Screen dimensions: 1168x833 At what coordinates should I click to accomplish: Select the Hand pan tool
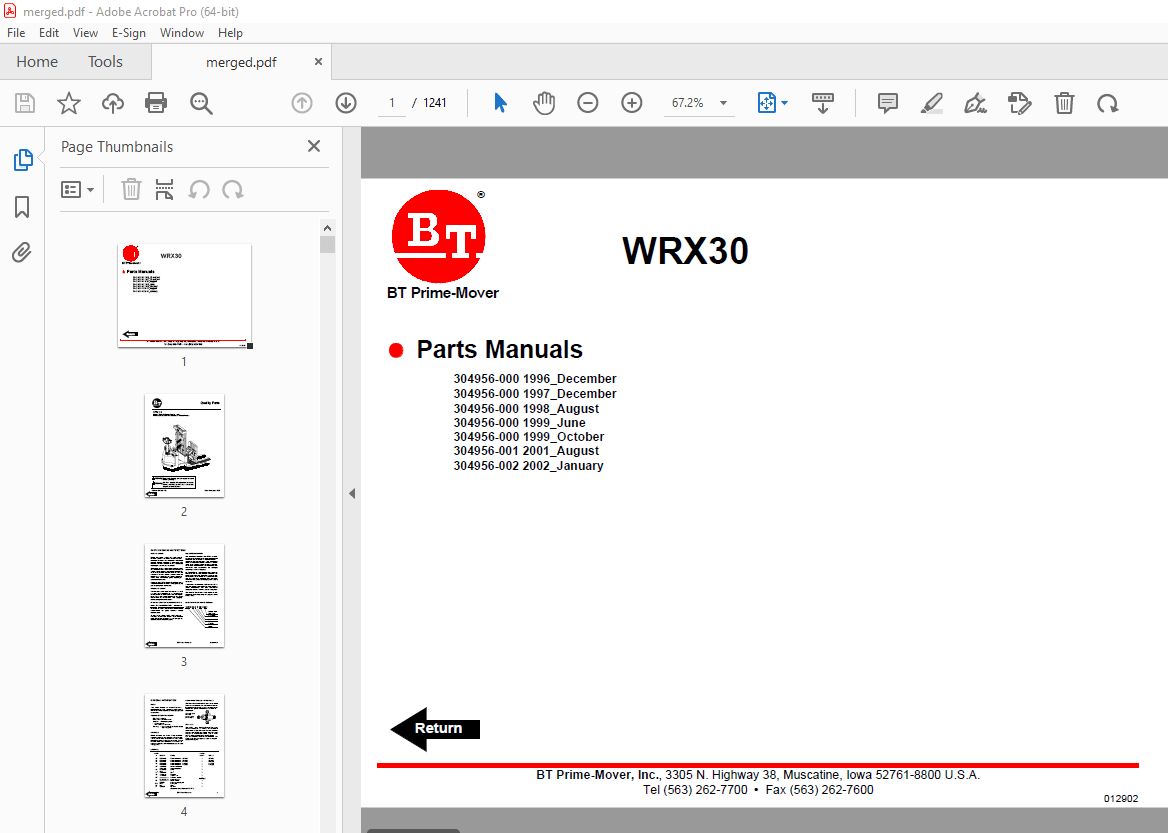(x=543, y=103)
